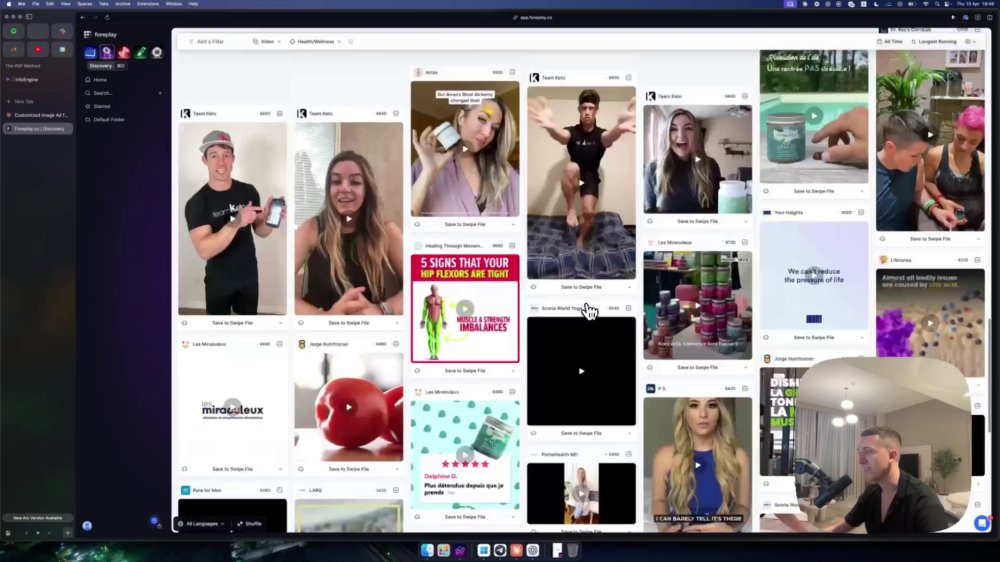The width and height of the screenshot is (1000, 562).
Task: Open the user profile avatar in sidebar
Action: tap(87, 526)
